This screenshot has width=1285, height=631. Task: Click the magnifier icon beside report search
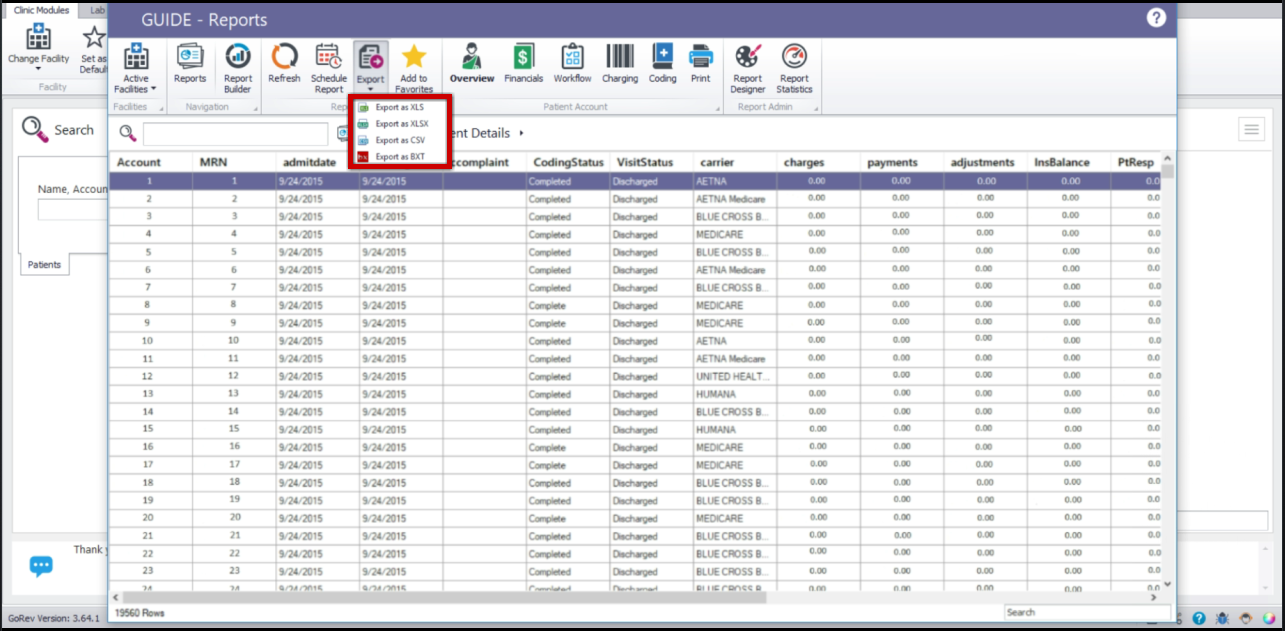[x=127, y=133]
